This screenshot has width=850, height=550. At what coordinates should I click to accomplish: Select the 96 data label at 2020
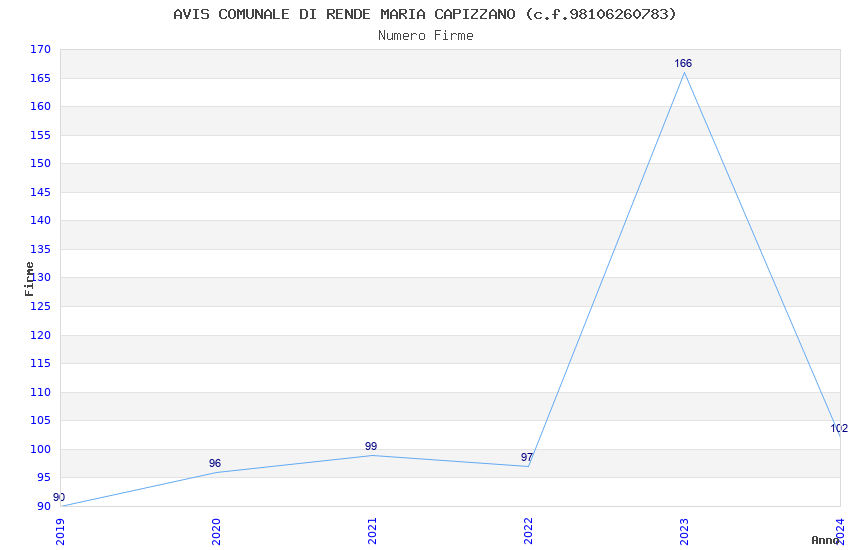[x=215, y=463]
